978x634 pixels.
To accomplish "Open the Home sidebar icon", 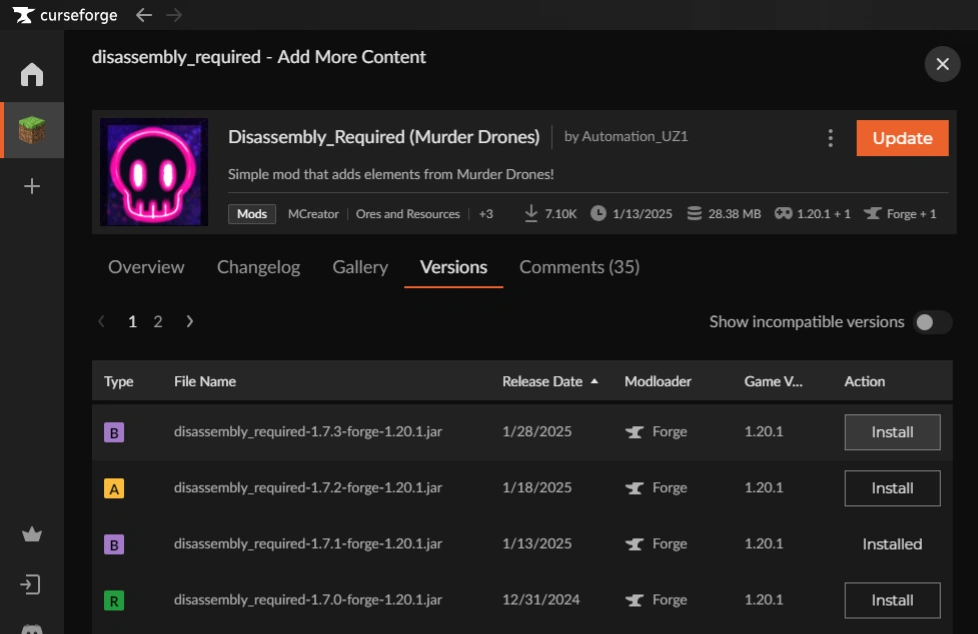I will click(32, 74).
